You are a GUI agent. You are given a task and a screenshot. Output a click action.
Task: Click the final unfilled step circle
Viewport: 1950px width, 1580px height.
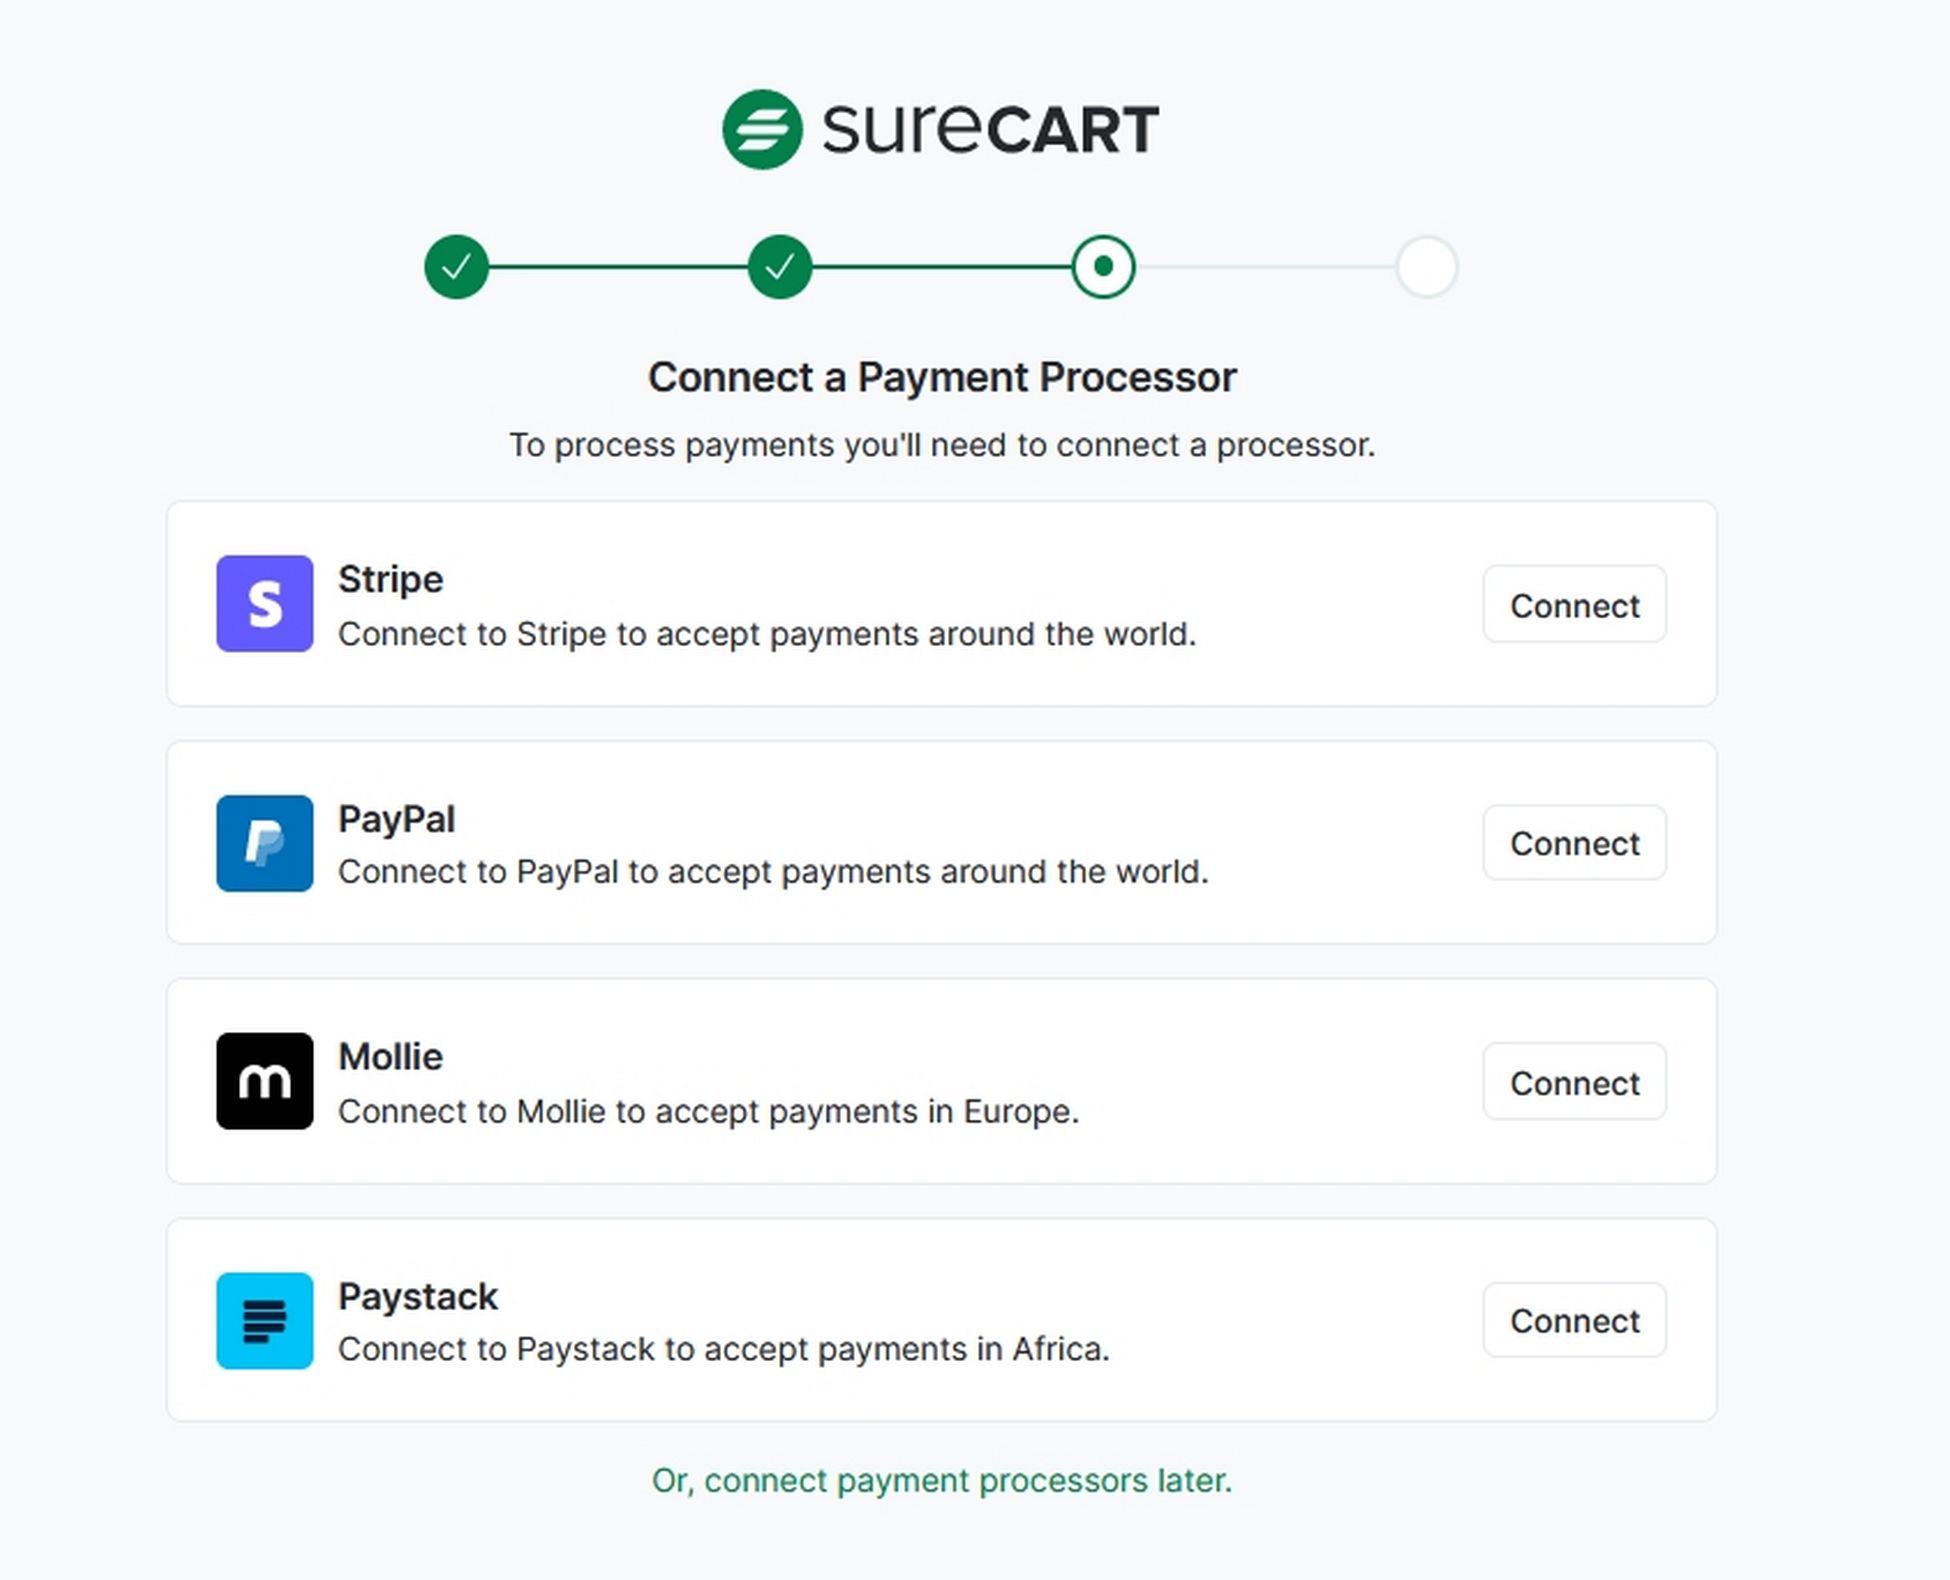[x=1426, y=266]
